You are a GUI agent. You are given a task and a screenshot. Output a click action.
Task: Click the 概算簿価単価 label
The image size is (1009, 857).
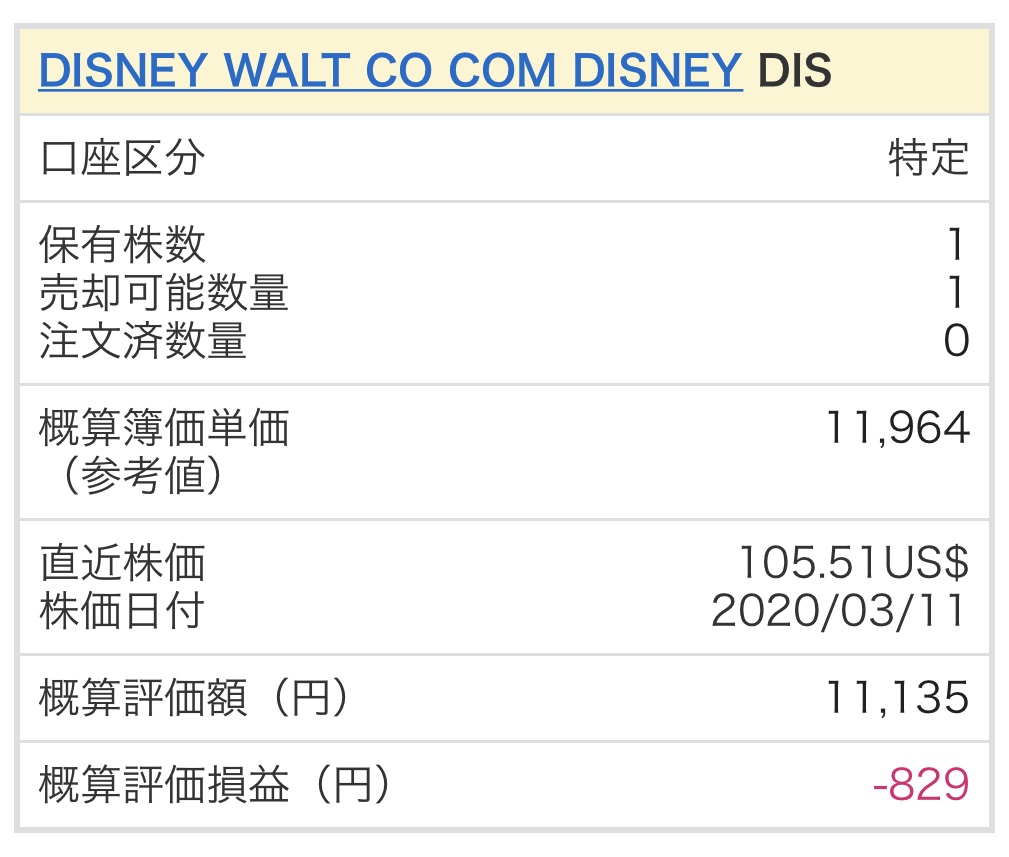coord(164,428)
